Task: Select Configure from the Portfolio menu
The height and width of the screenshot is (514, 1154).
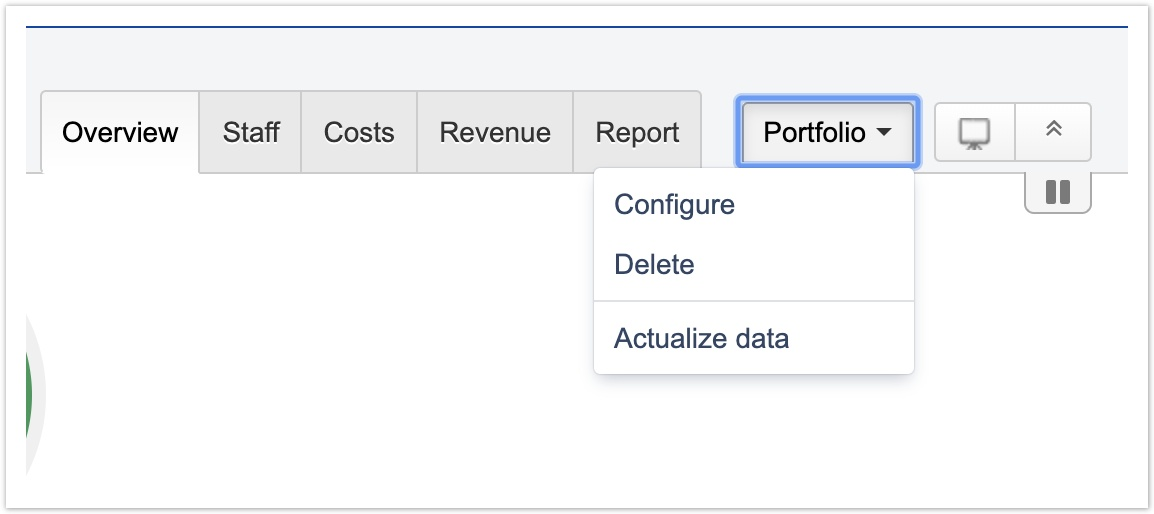Action: coord(674,205)
